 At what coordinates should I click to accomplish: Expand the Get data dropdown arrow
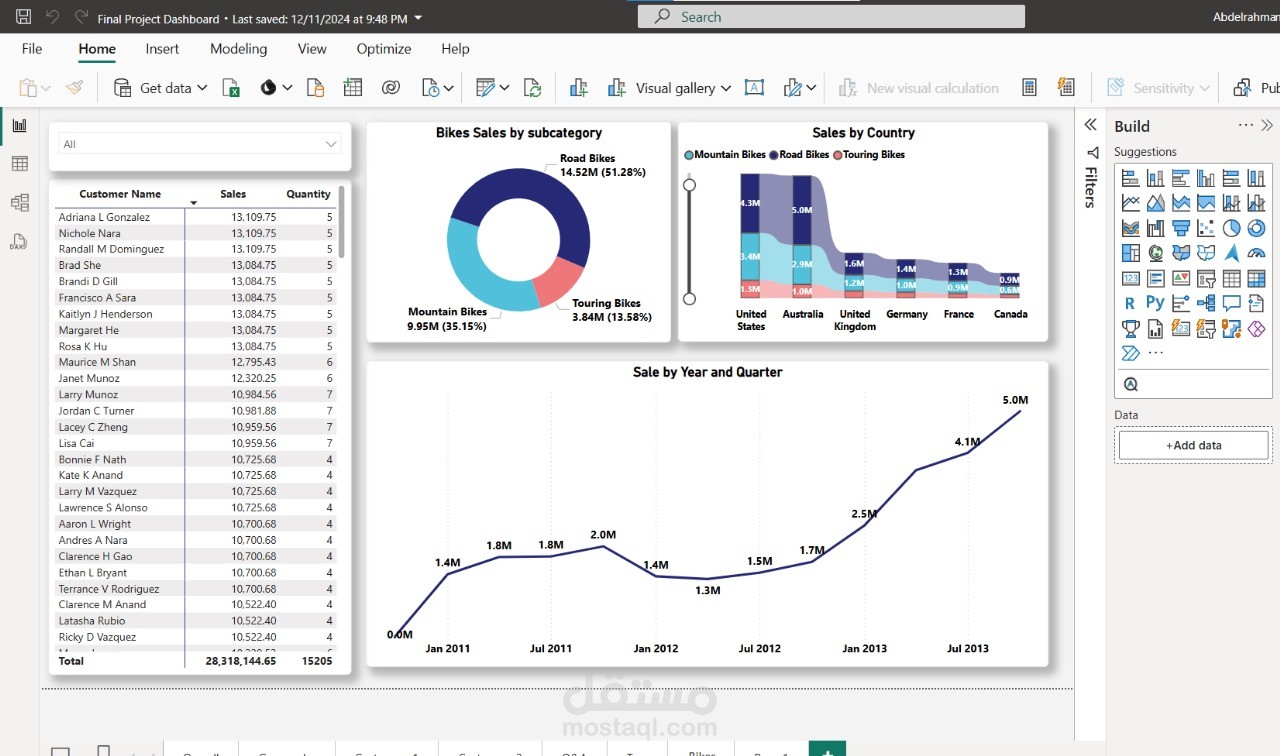(200, 87)
